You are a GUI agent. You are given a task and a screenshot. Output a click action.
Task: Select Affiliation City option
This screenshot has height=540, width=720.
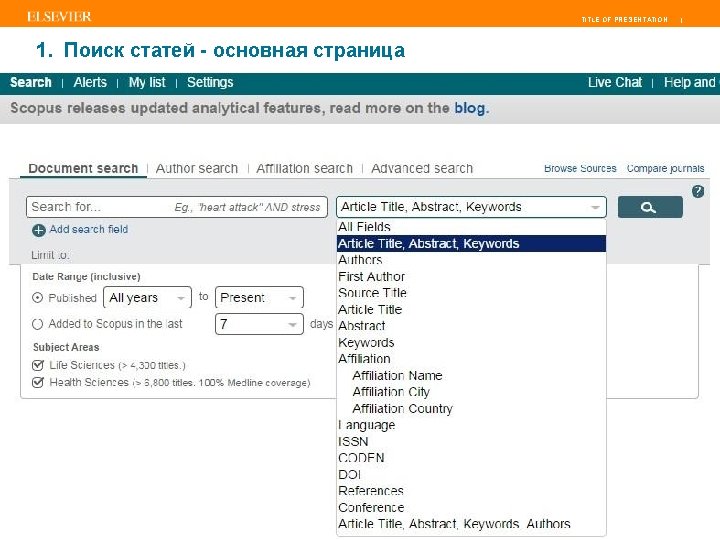coord(471,392)
